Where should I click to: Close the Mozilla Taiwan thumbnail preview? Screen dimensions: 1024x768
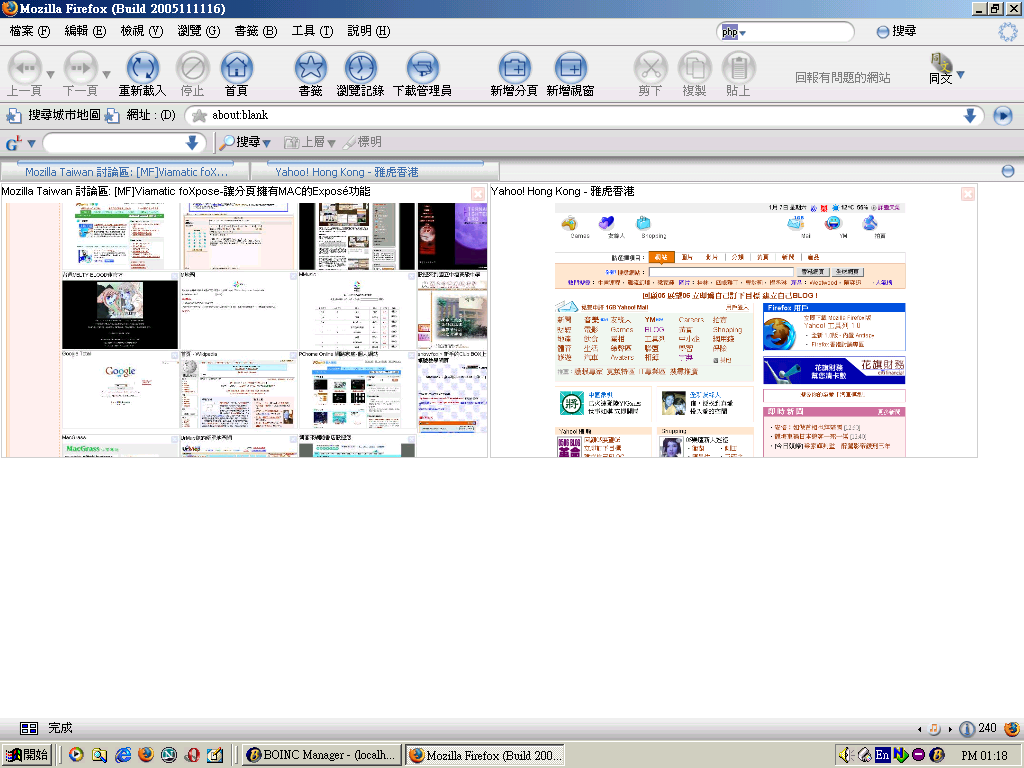click(478, 193)
